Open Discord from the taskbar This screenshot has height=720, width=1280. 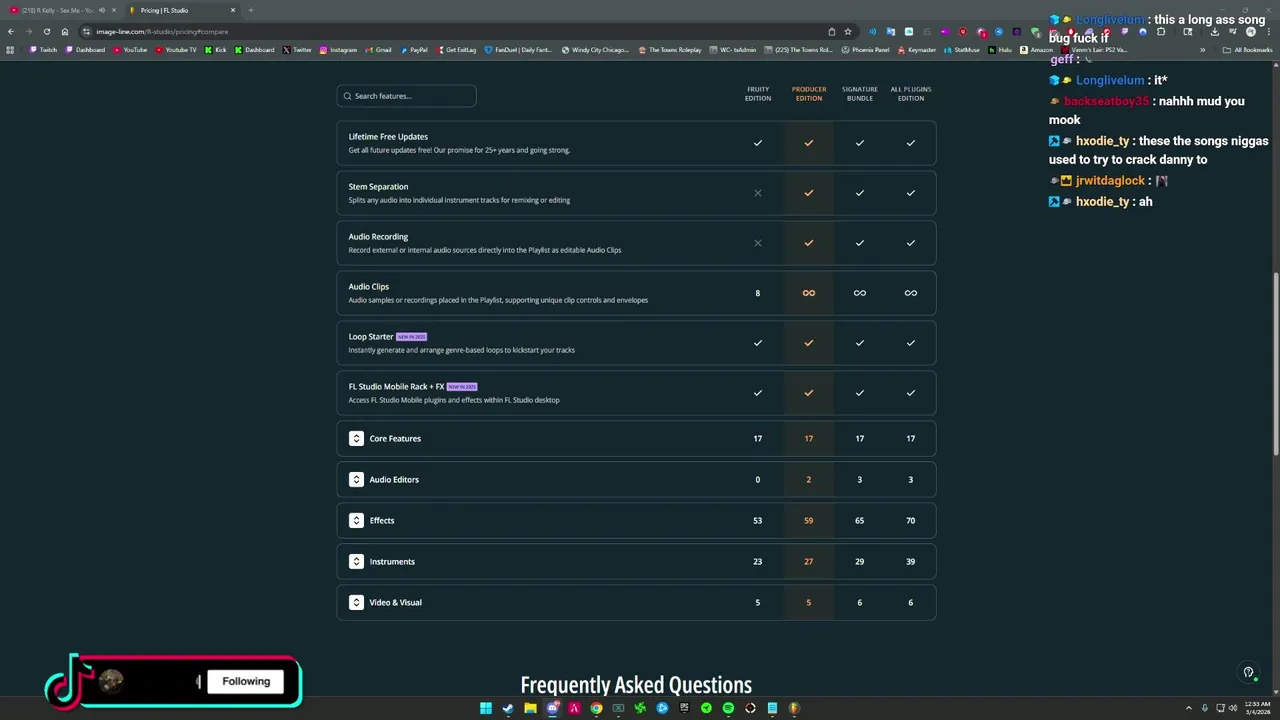coord(552,708)
